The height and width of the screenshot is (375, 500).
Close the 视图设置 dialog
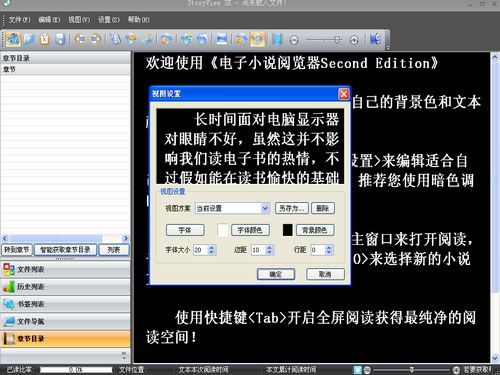click(344, 94)
